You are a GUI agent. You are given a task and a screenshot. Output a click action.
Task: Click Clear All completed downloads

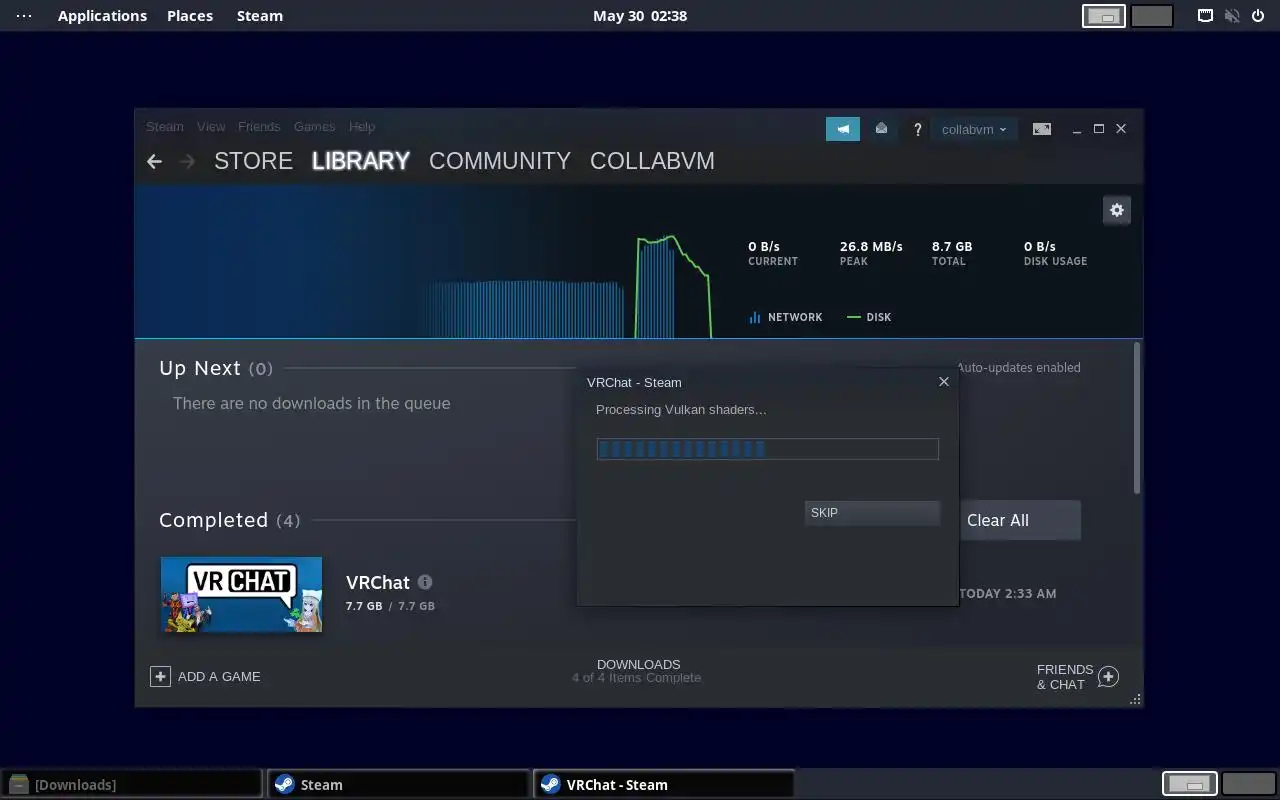click(x=1020, y=520)
